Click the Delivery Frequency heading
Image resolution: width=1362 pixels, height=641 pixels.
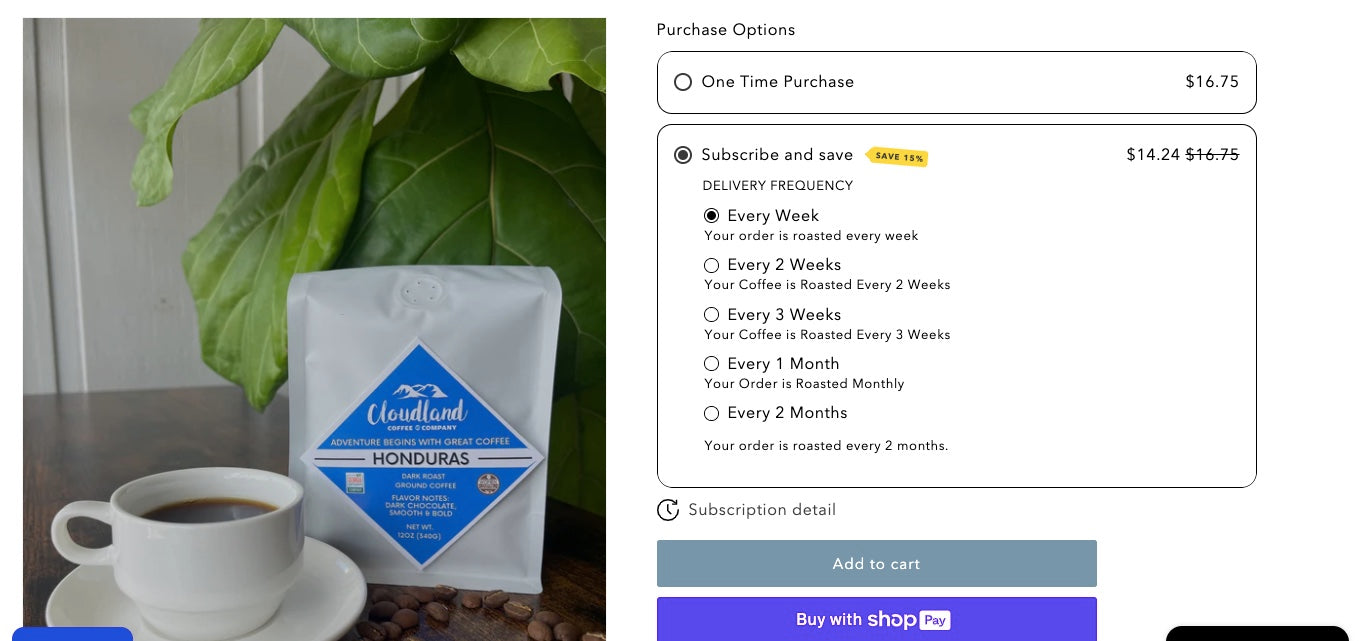[x=778, y=186]
